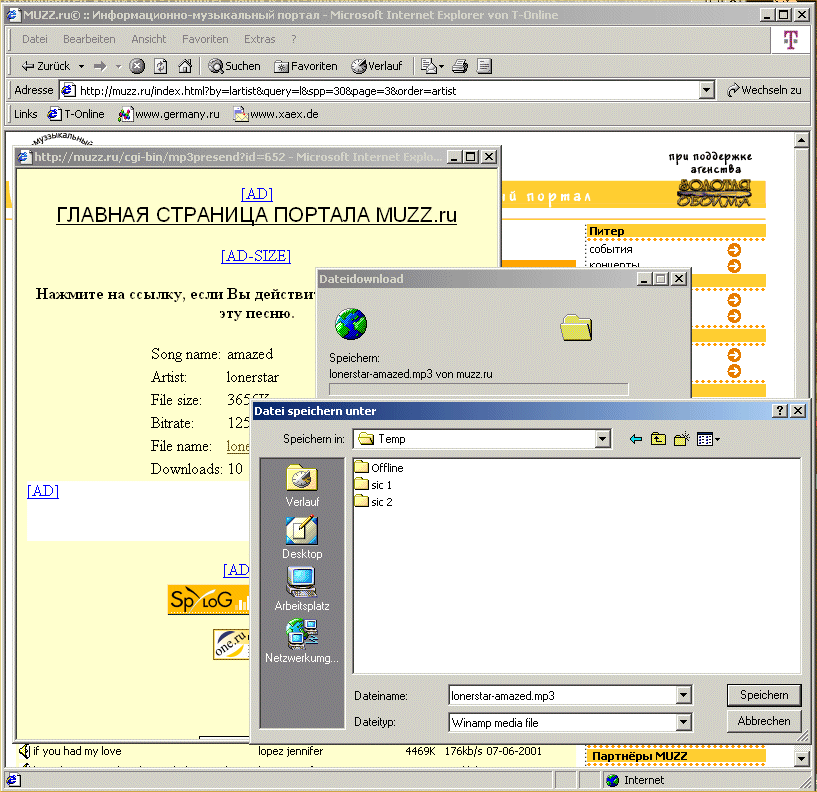
Task: Click the edit page icon in toolbar
Action: click(484, 66)
